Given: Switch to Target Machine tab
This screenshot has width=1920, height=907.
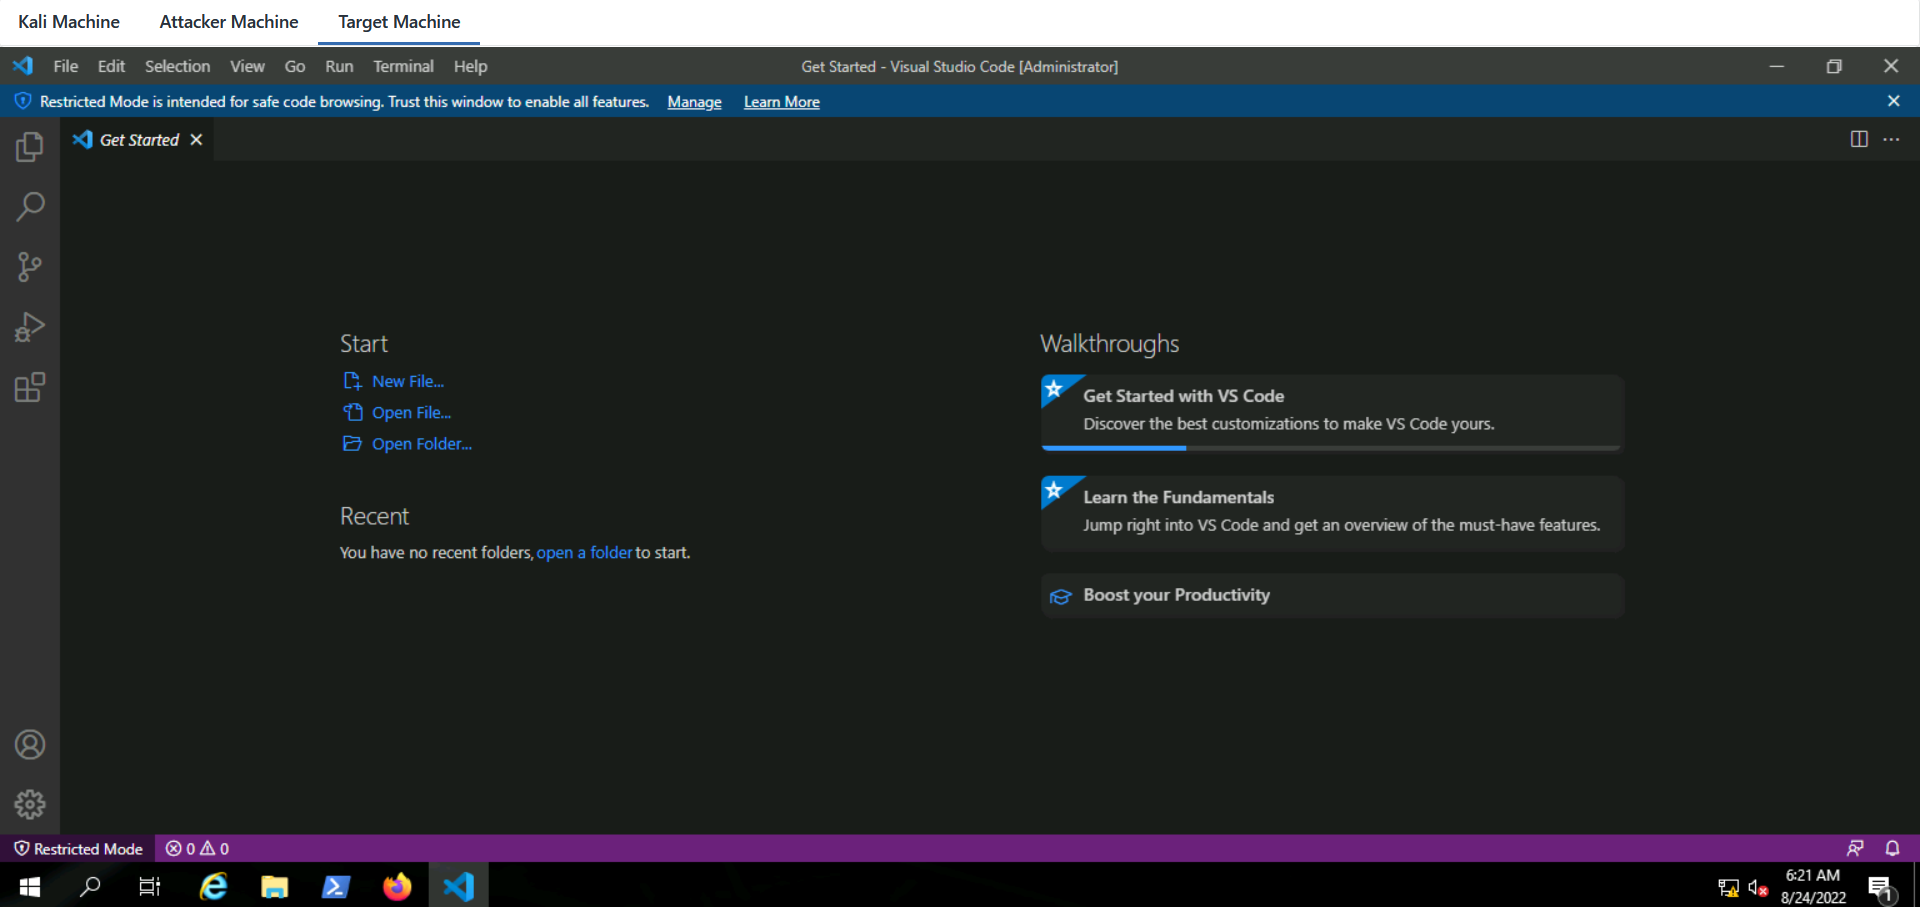Looking at the screenshot, I should click(399, 22).
